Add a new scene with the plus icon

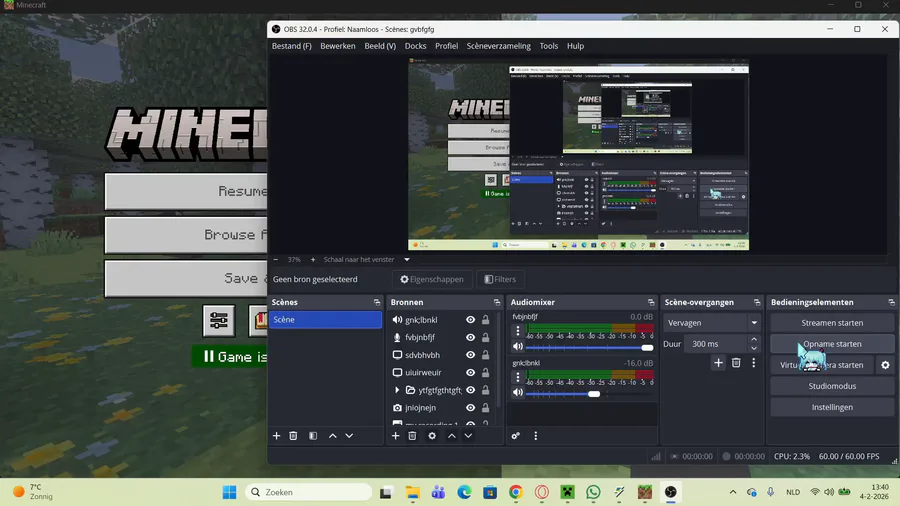(276, 436)
